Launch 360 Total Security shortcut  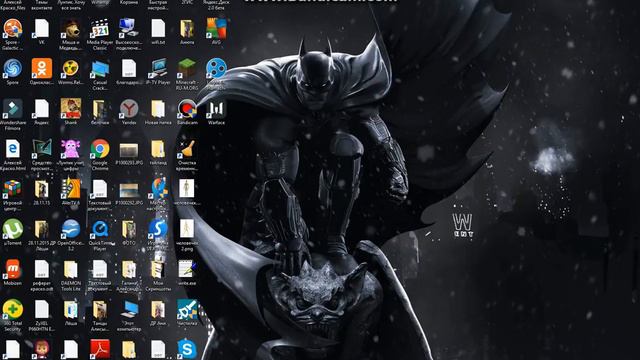pos(13,309)
